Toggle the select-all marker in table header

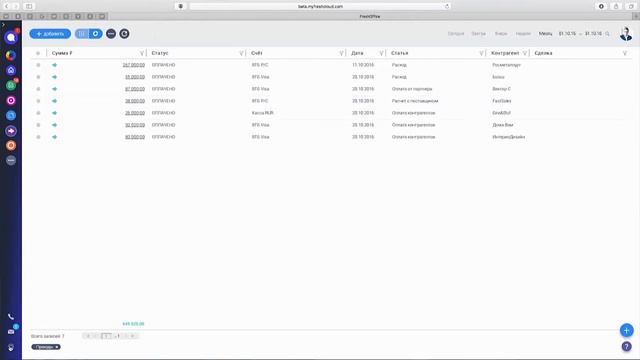tap(38, 53)
